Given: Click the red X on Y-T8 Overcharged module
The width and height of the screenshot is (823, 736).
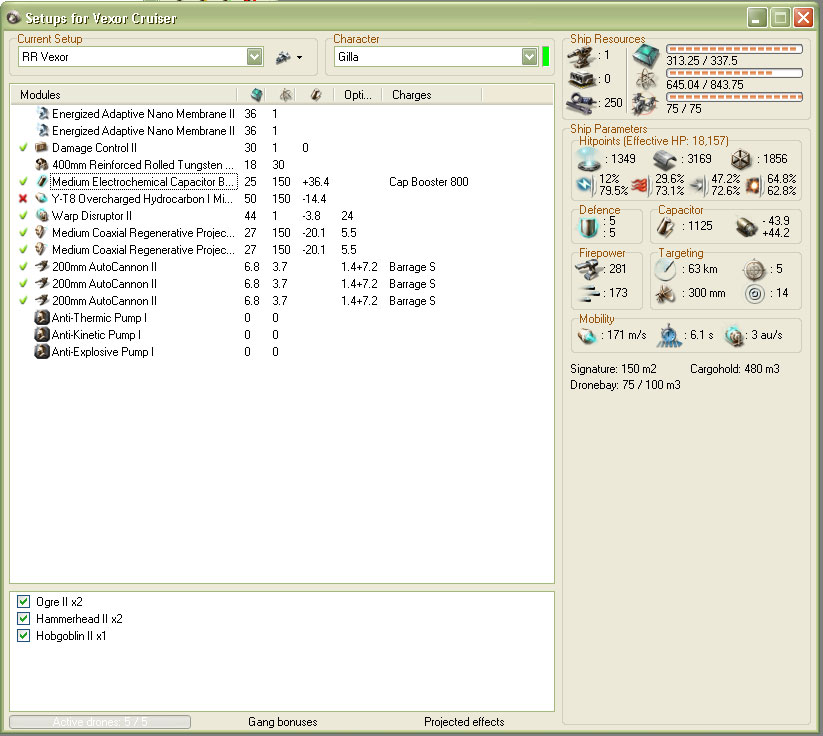Looking at the screenshot, I should (23, 199).
